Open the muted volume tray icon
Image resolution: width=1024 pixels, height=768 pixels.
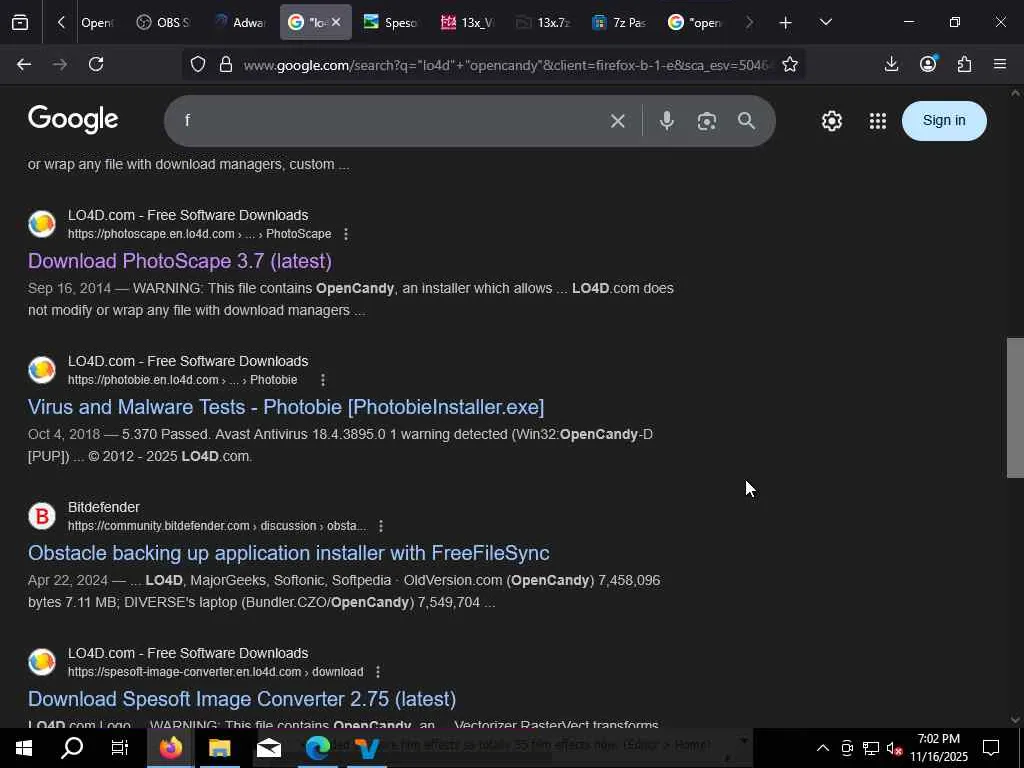[894, 748]
